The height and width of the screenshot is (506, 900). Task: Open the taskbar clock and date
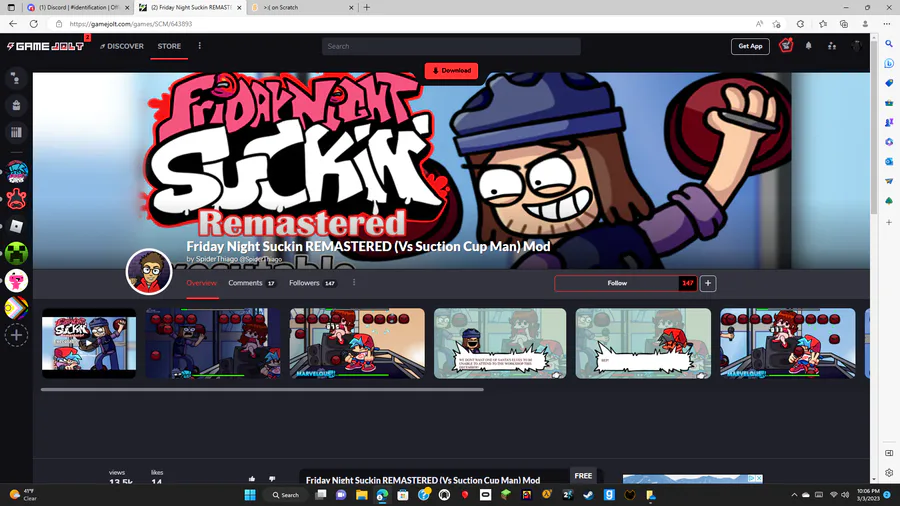pos(867,495)
